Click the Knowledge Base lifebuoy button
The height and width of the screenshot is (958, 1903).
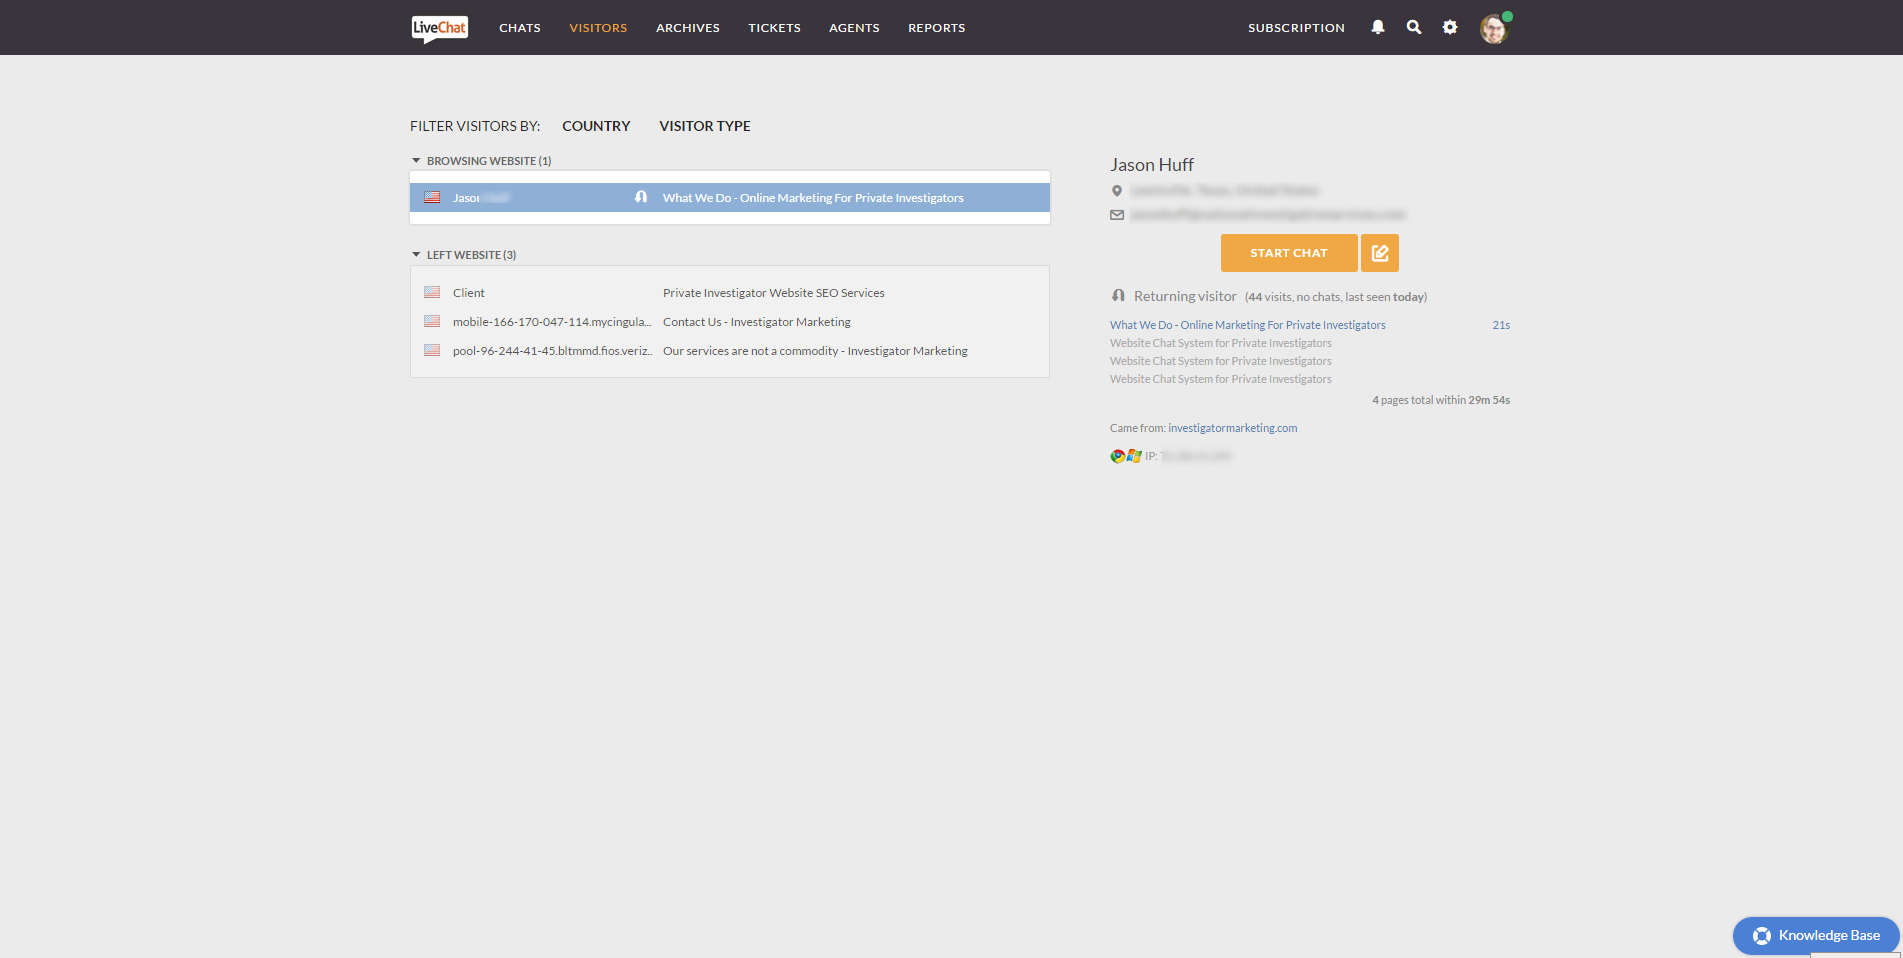tap(1815, 935)
